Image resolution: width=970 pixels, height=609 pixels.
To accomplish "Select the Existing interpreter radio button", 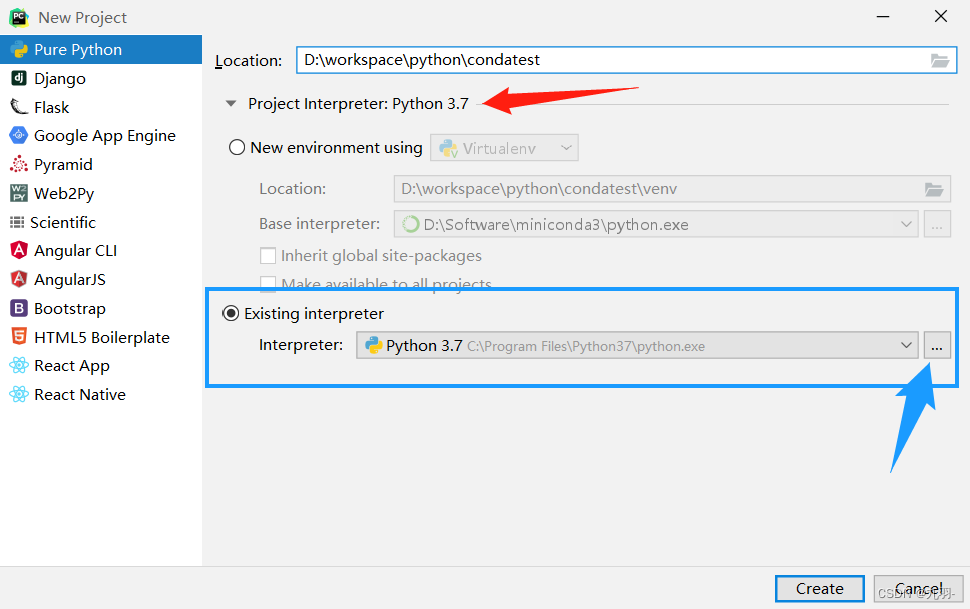I will click(x=231, y=314).
